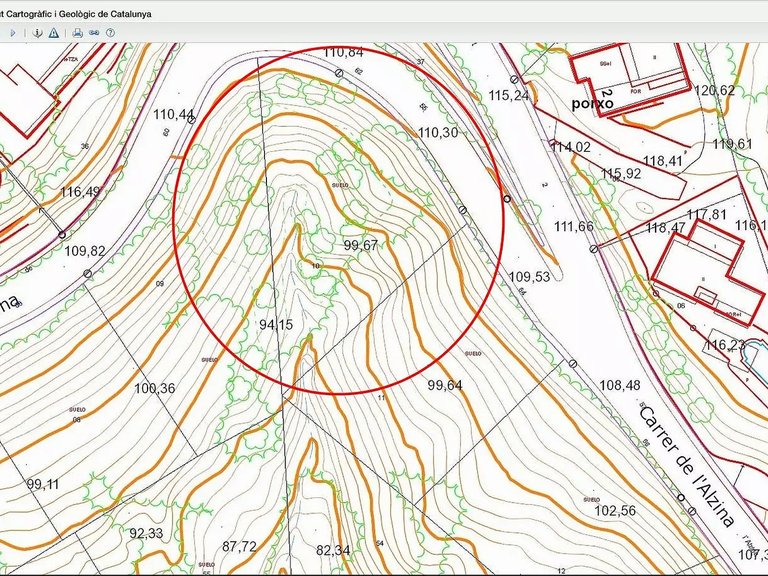Click elevation label 114,02
768x576 pixels.
[x=571, y=147]
